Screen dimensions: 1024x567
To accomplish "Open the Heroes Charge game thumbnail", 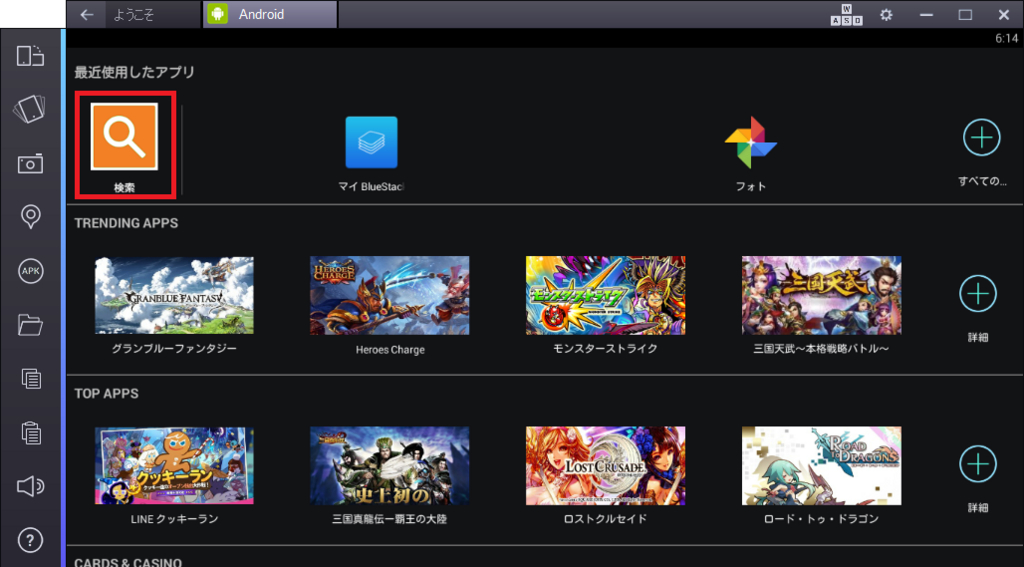I will pos(390,295).
